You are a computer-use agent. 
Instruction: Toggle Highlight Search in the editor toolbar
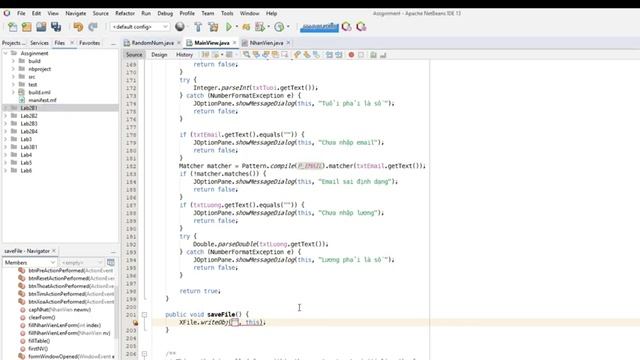click(275, 55)
